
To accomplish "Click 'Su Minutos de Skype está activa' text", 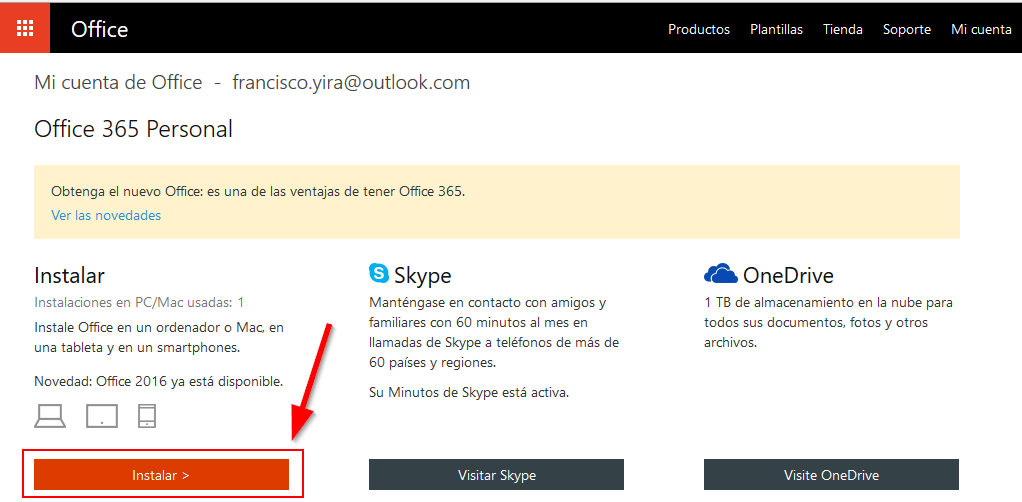I will [469, 393].
